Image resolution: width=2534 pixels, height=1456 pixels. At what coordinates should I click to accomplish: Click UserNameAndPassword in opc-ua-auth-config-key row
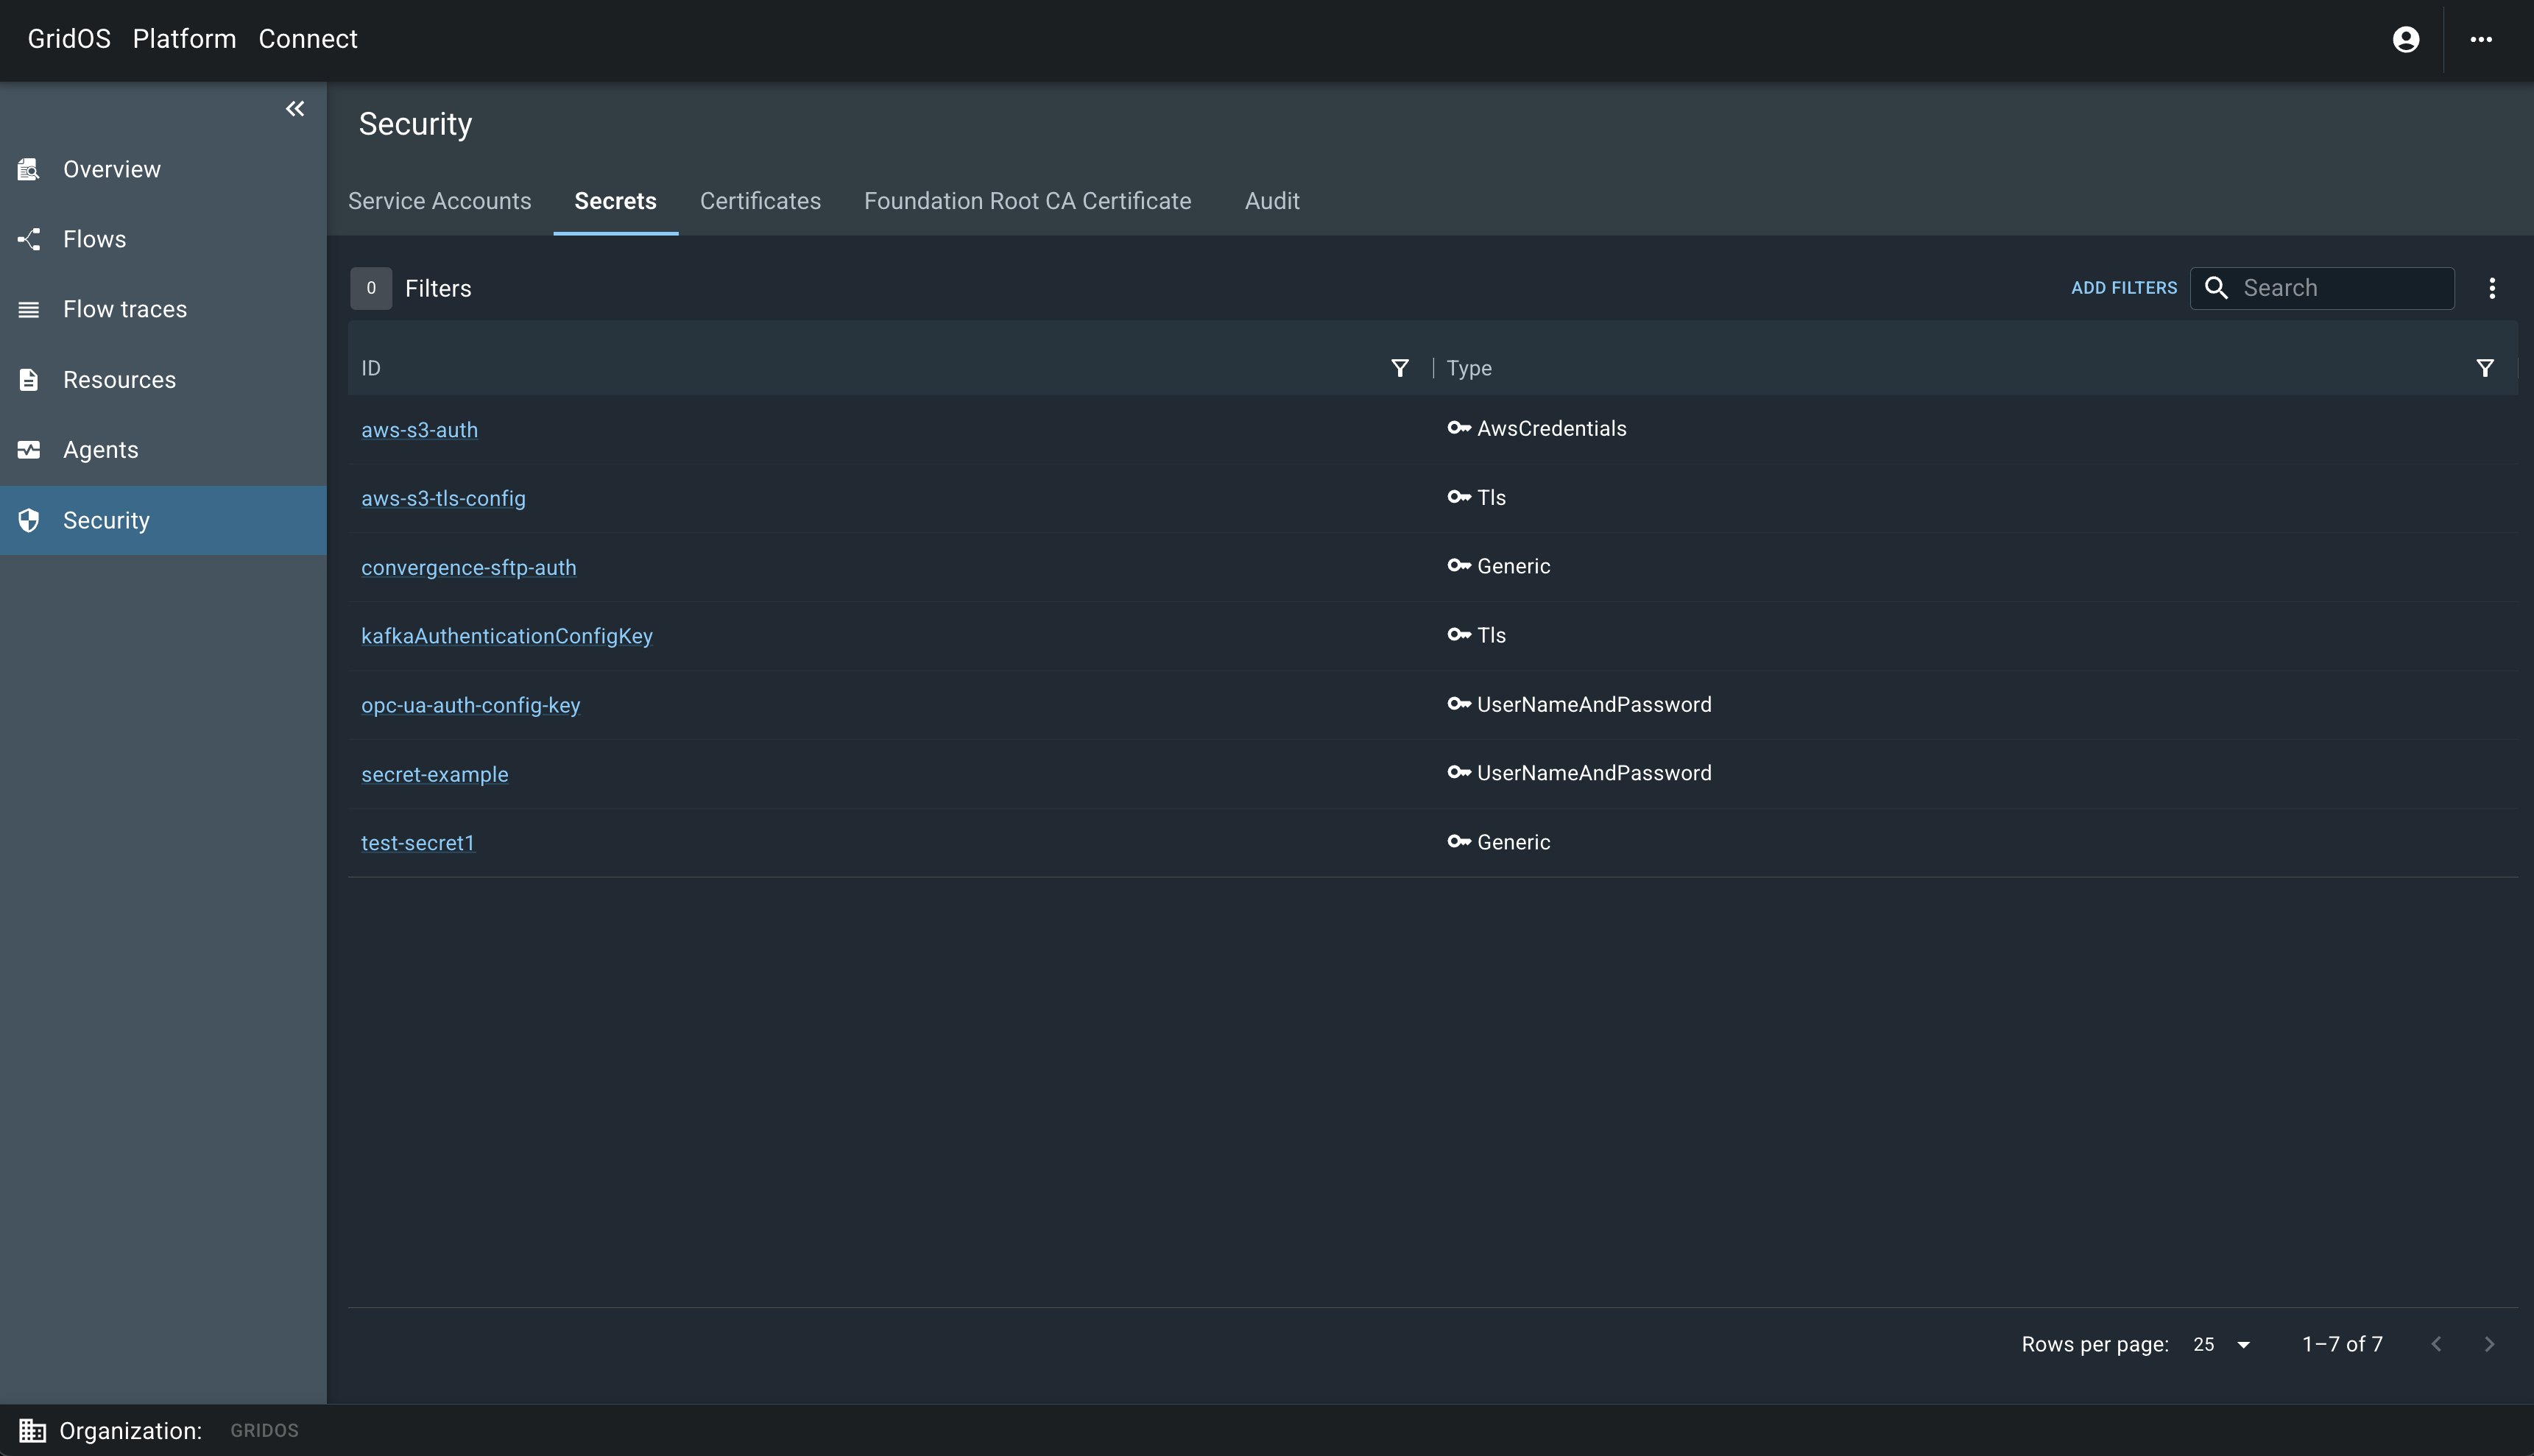(x=1594, y=704)
